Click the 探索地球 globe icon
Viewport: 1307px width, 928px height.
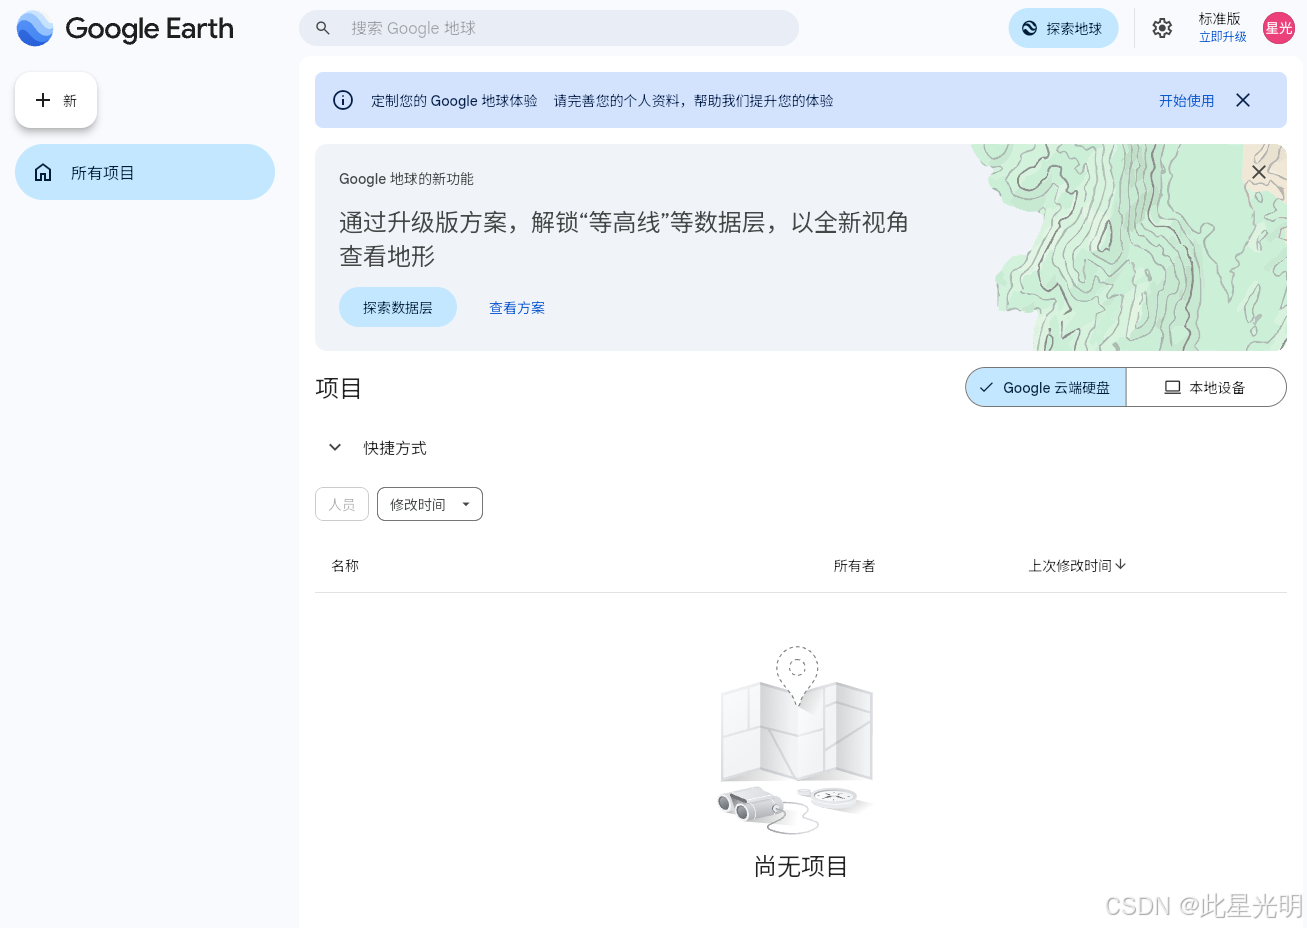click(x=1029, y=28)
